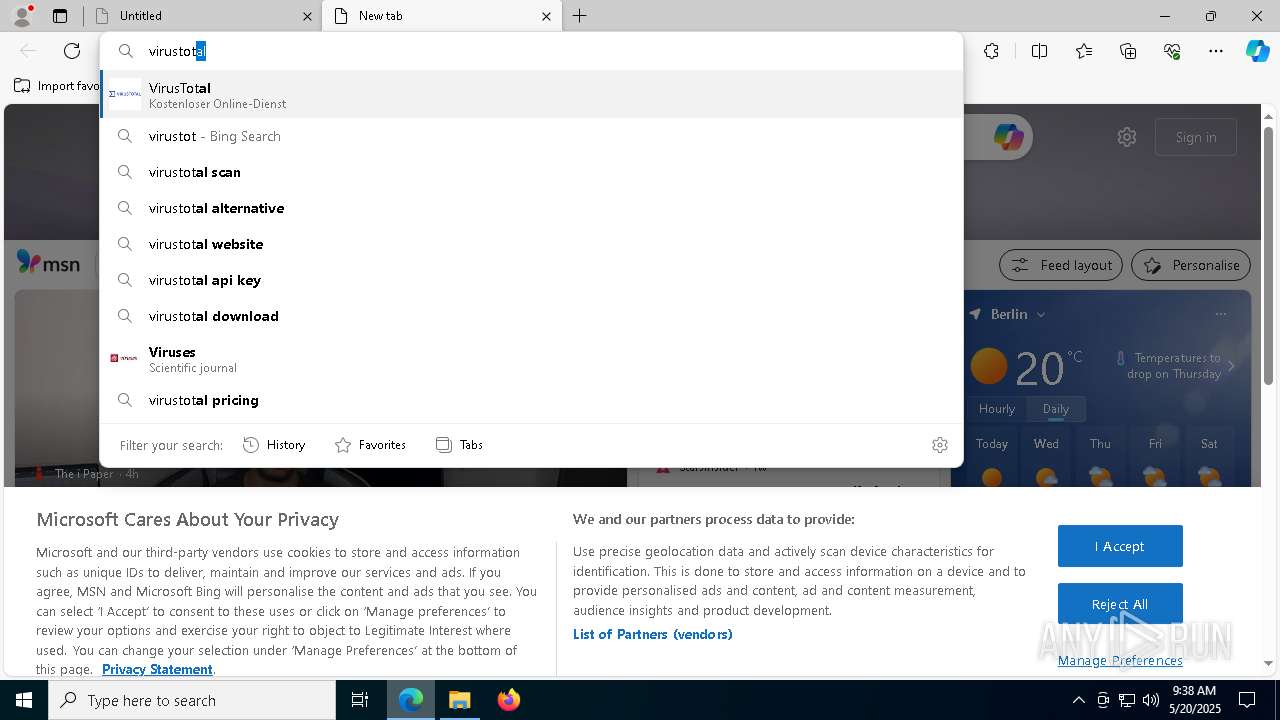Open volume control in system tray
This screenshot has width=1280, height=720.
tap(1151, 700)
